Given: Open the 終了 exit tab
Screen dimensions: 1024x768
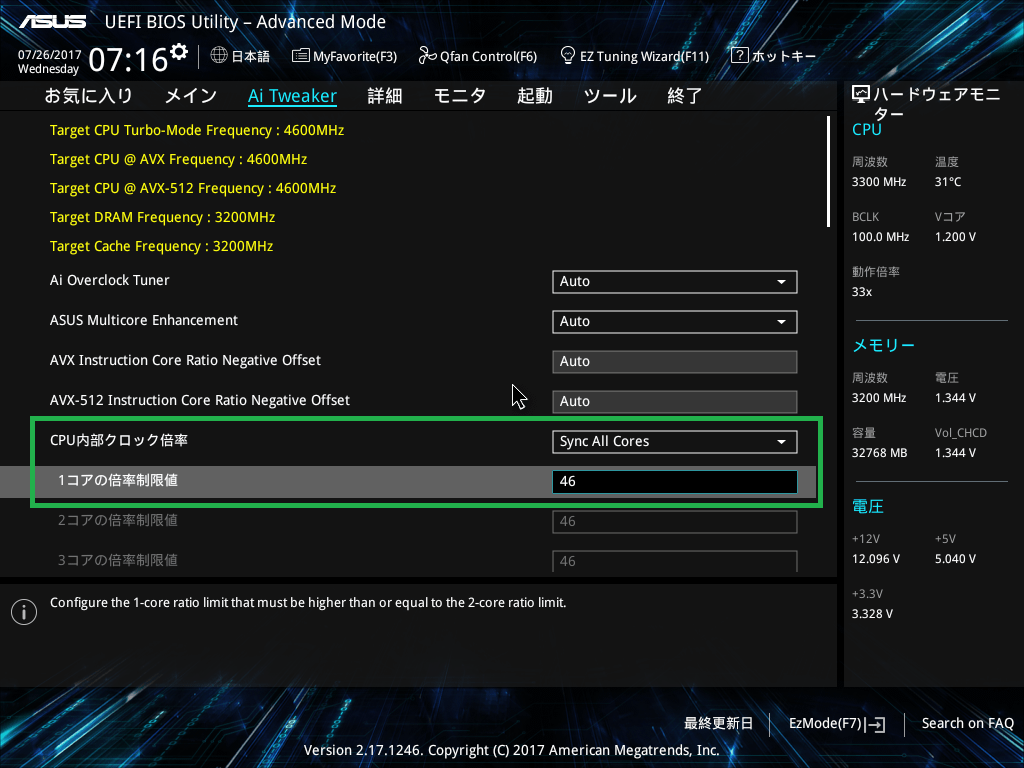Looking at the screenshot, I should 684,96.
